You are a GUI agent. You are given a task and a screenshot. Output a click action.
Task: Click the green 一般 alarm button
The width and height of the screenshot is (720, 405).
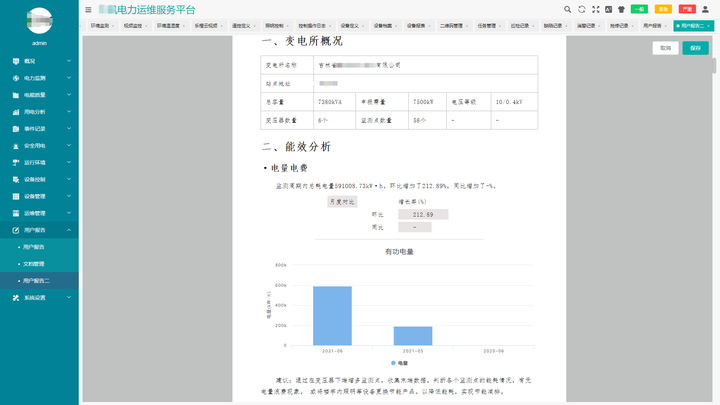pyautogui.click(x=639, y=9)
